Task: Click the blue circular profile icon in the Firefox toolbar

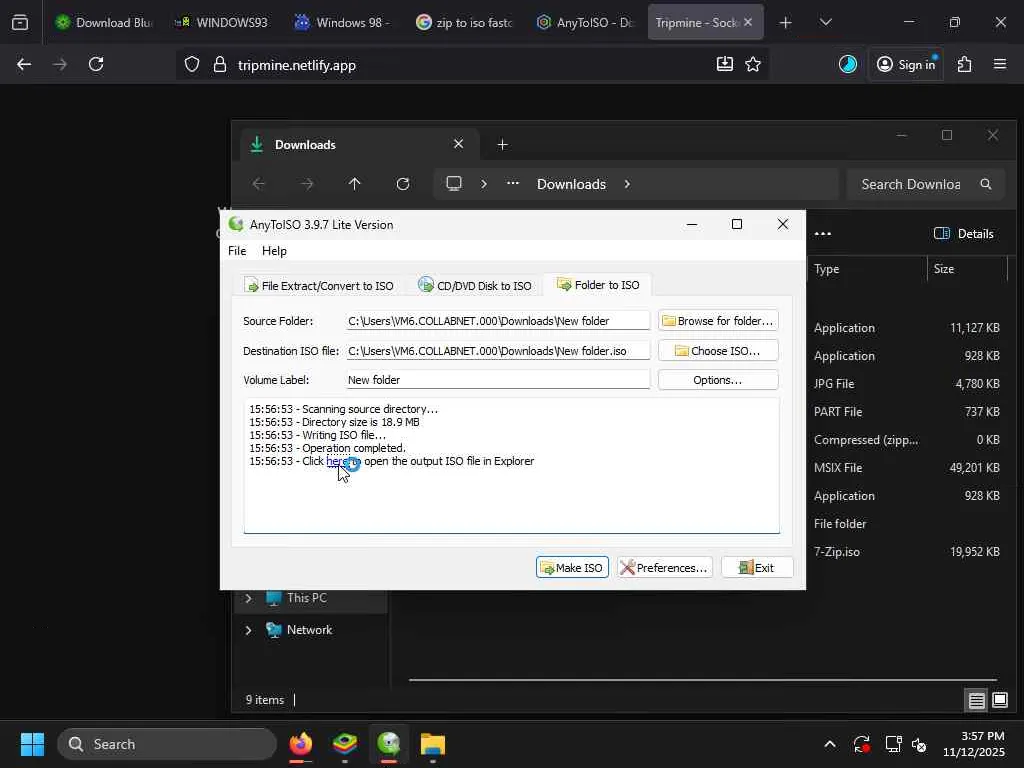Action: click(848, 64)
